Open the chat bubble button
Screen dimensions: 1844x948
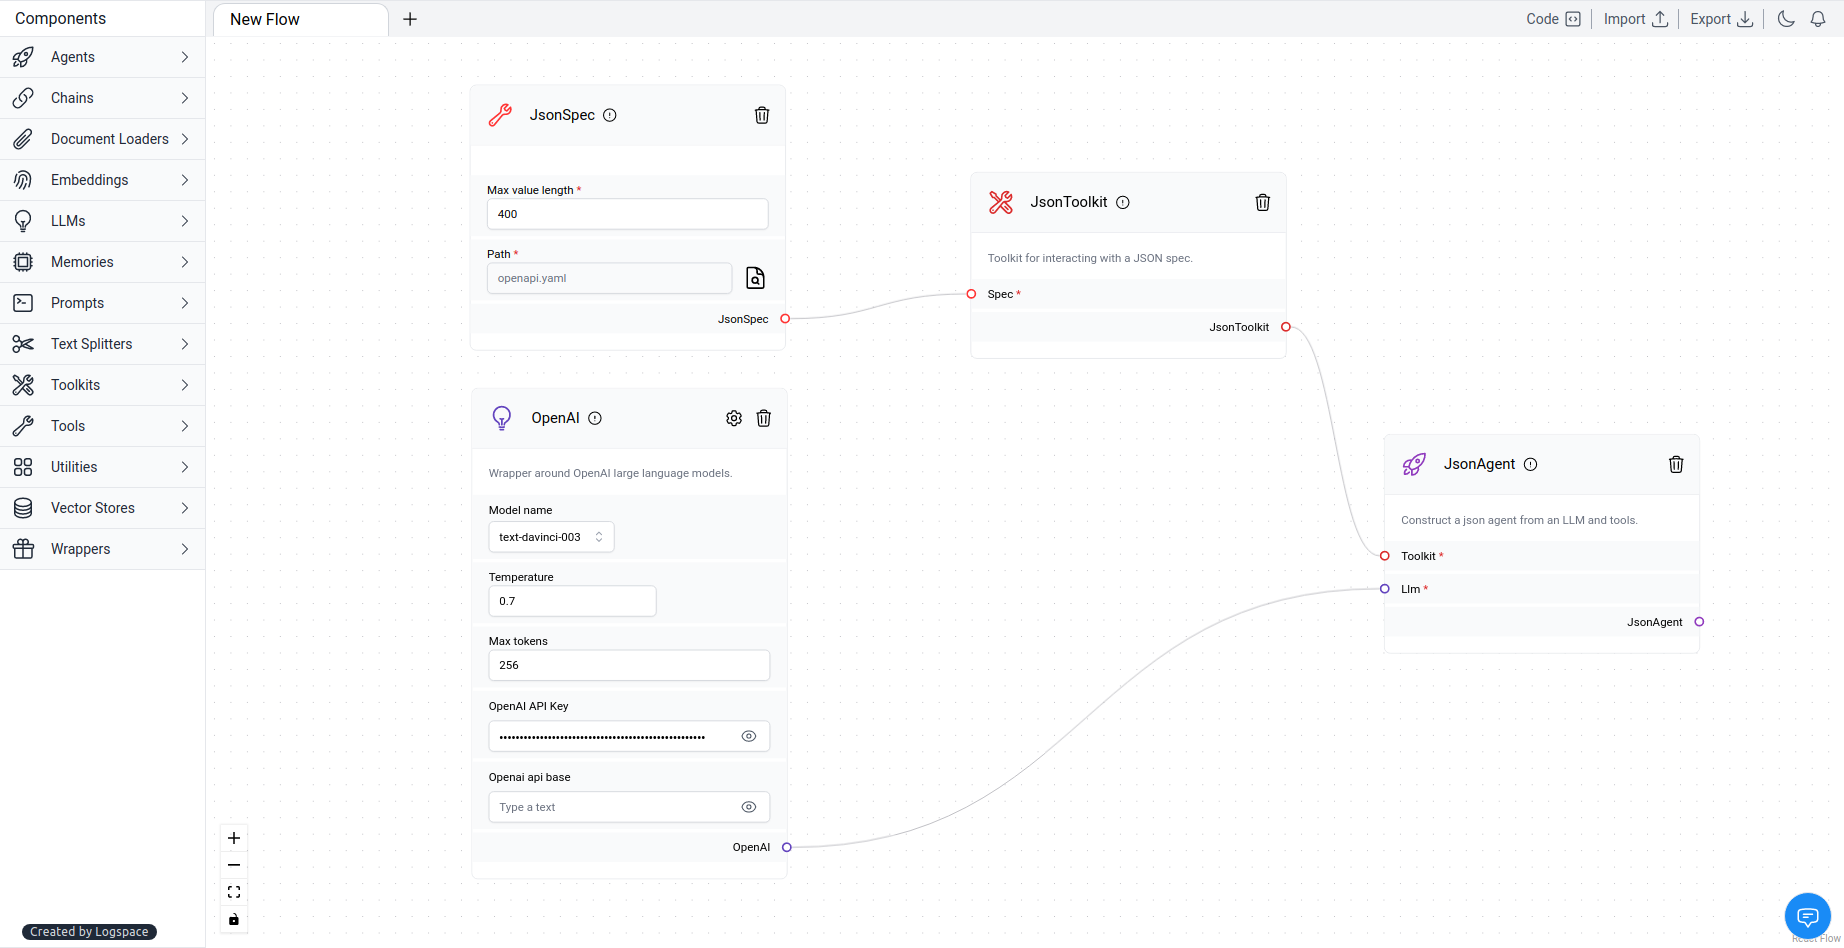coord(1808,916)
